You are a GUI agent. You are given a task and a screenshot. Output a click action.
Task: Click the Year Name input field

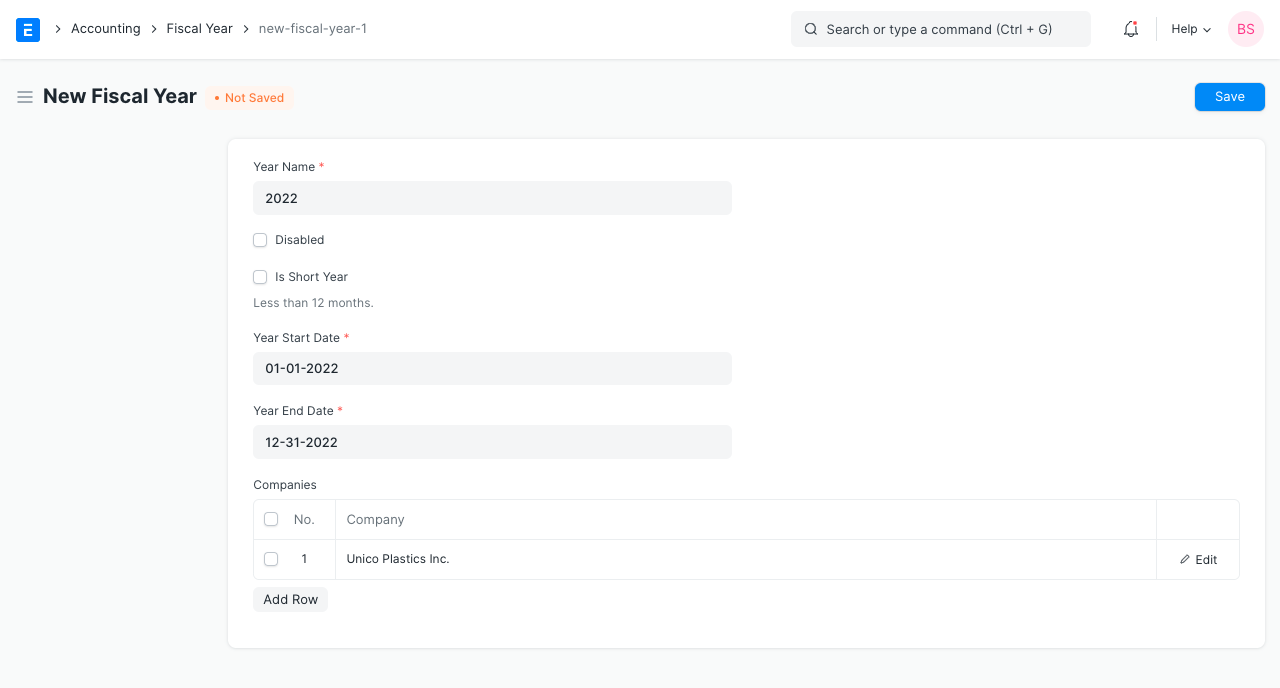[492, 198]
